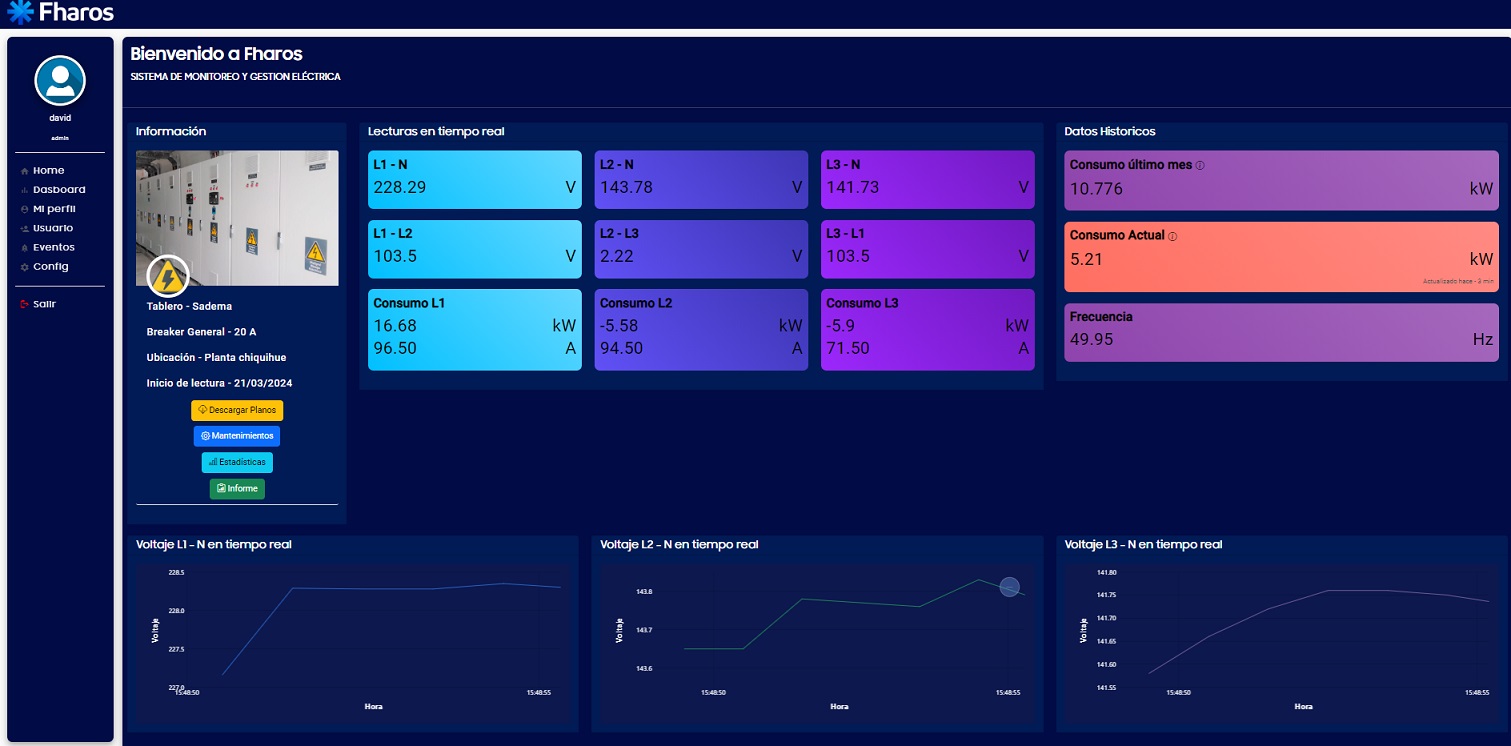Open Eventos using the bell icon

24,248
